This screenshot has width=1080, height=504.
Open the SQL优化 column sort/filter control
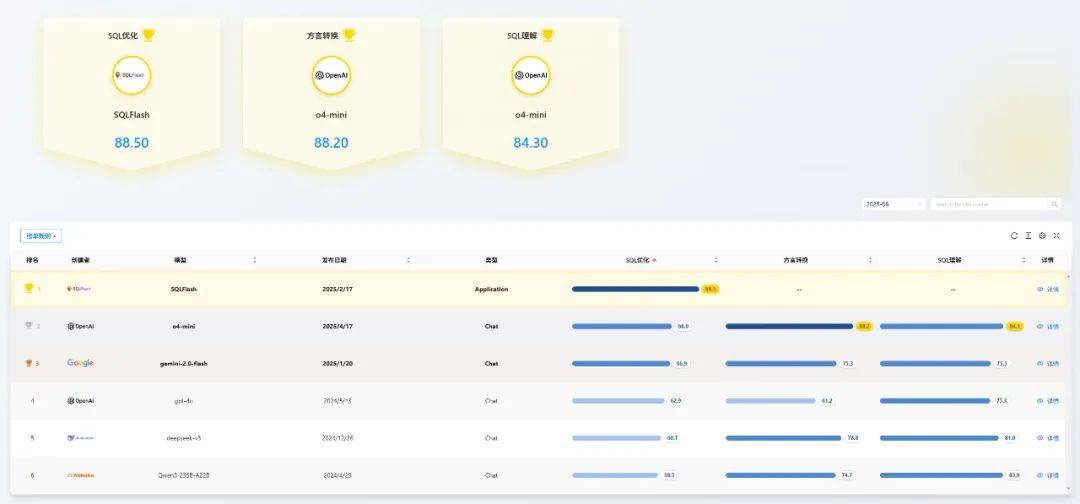coord(716,260)
